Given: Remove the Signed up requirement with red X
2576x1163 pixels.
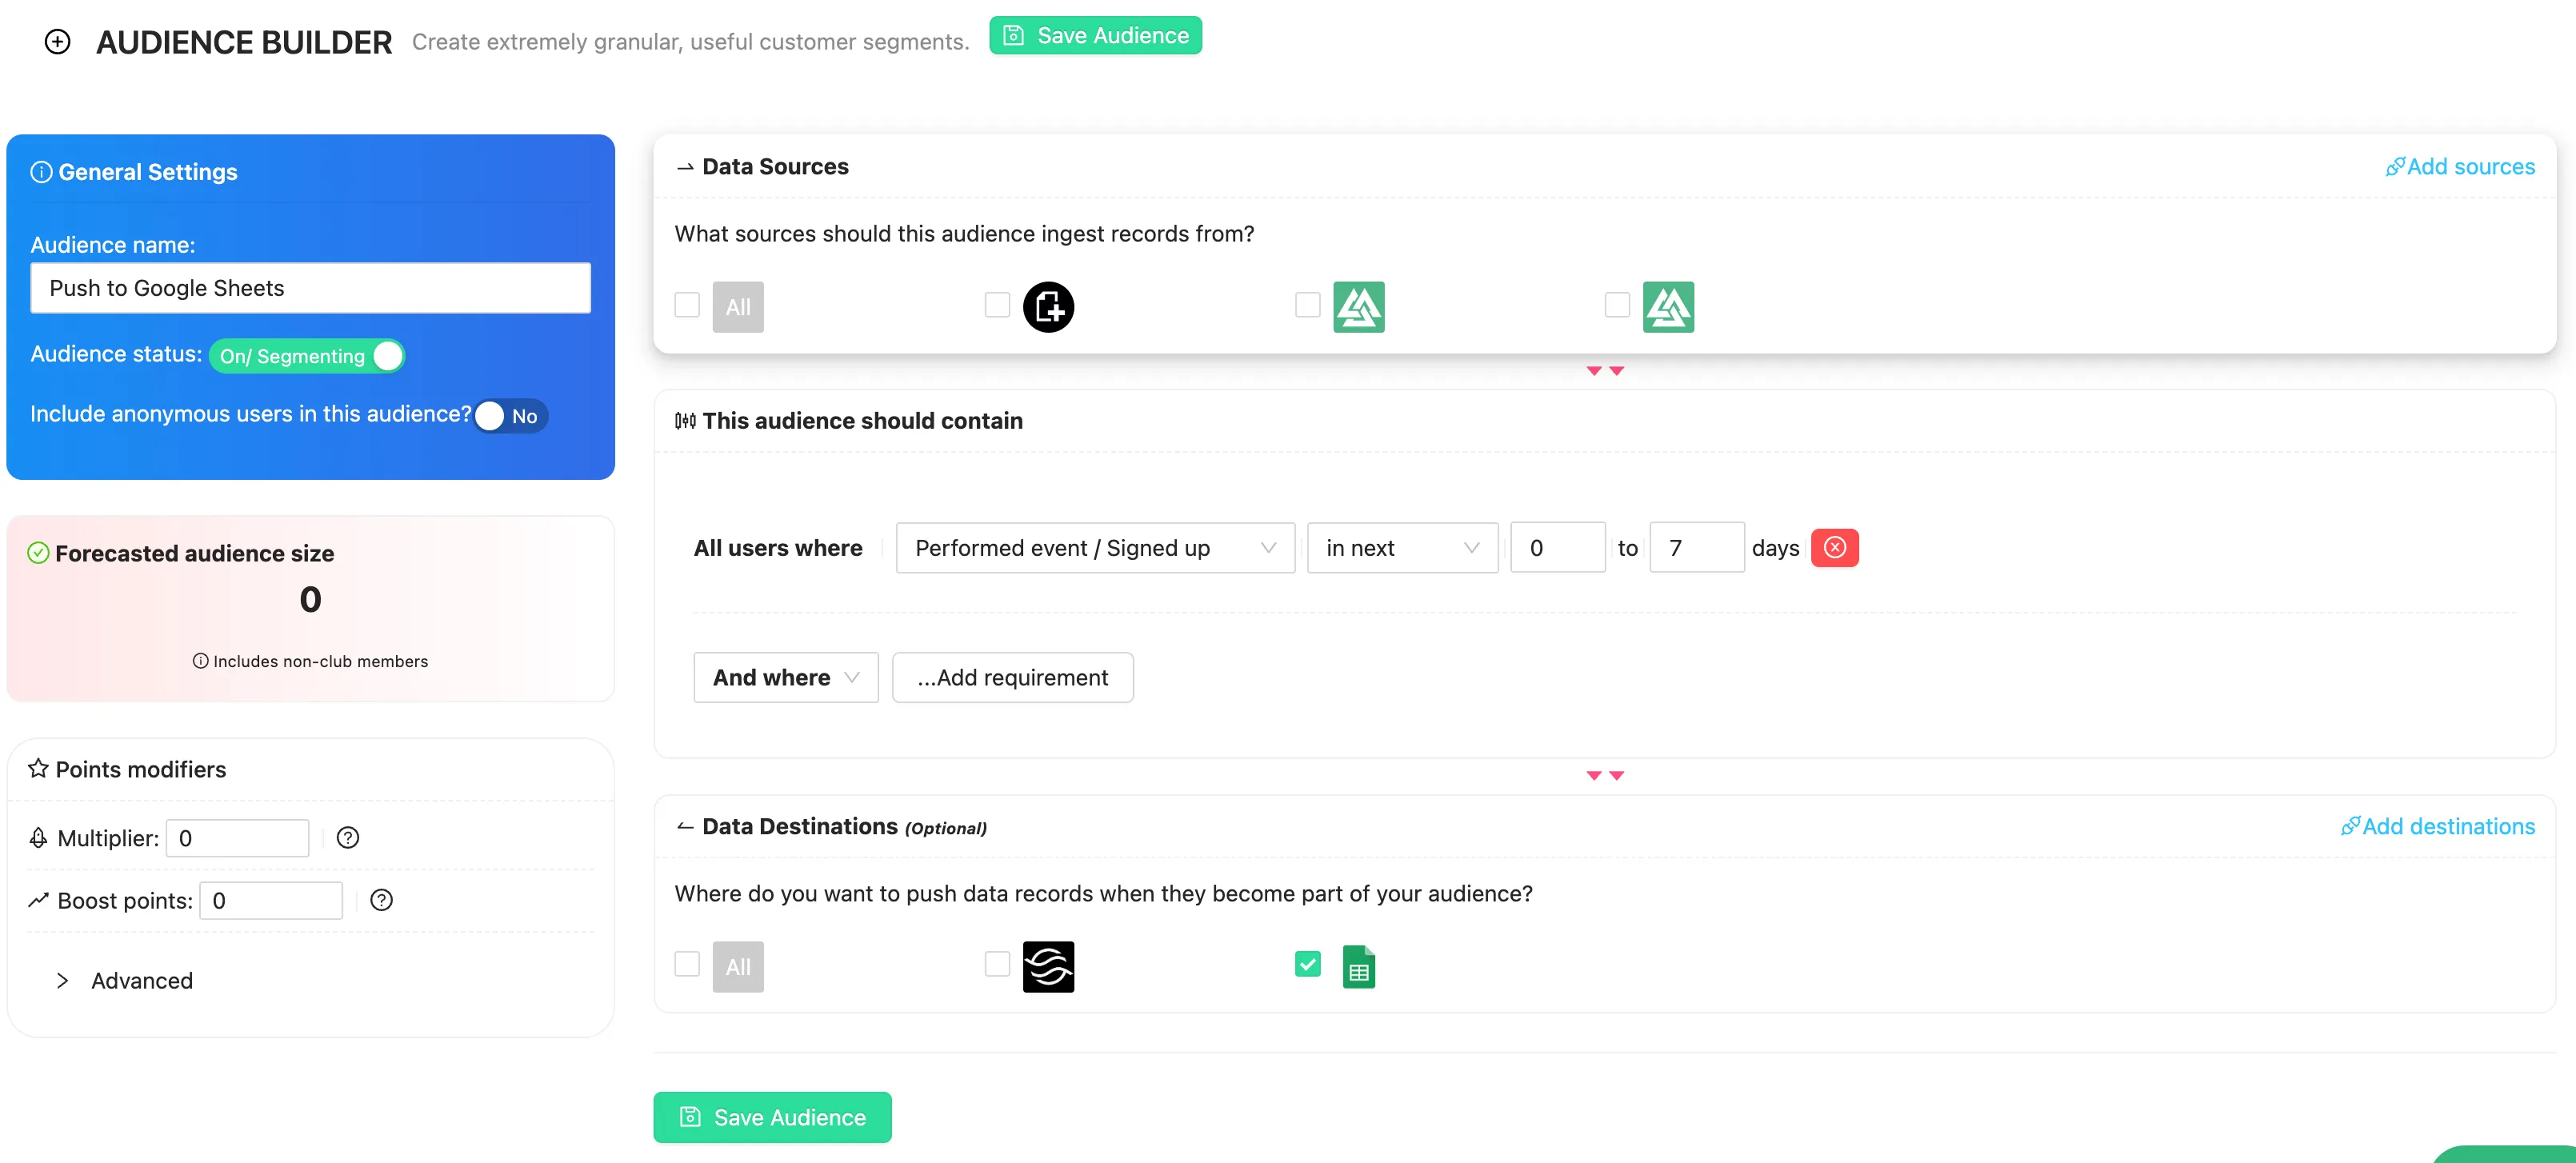Looking at the screenshot, I should [1834, 547].
